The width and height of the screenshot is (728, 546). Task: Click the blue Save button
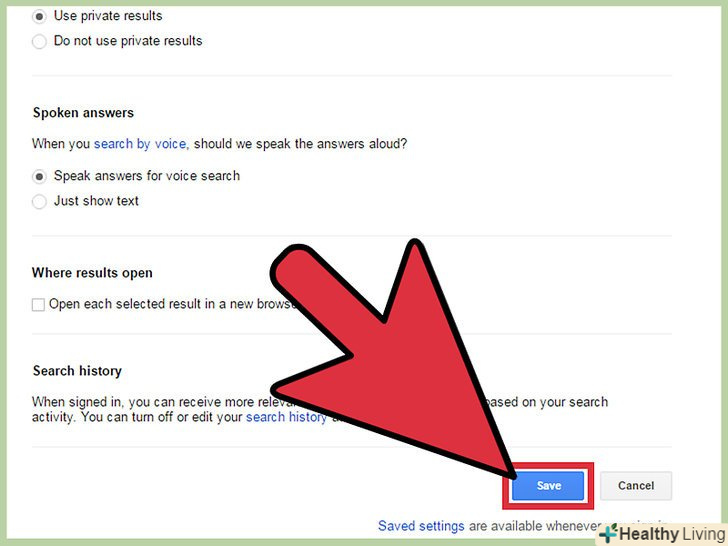[x=548, y=486]
